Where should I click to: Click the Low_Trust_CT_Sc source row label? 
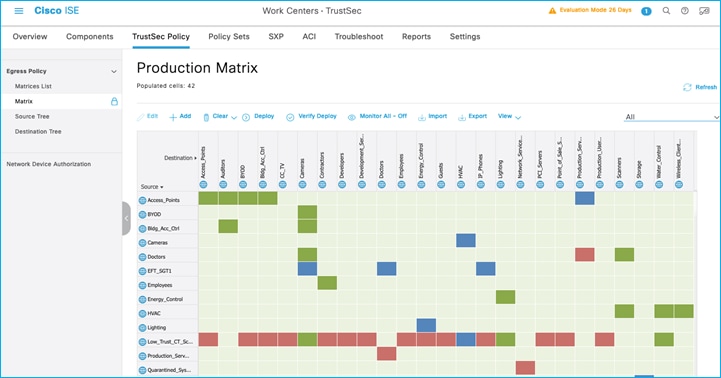(170, 342)
